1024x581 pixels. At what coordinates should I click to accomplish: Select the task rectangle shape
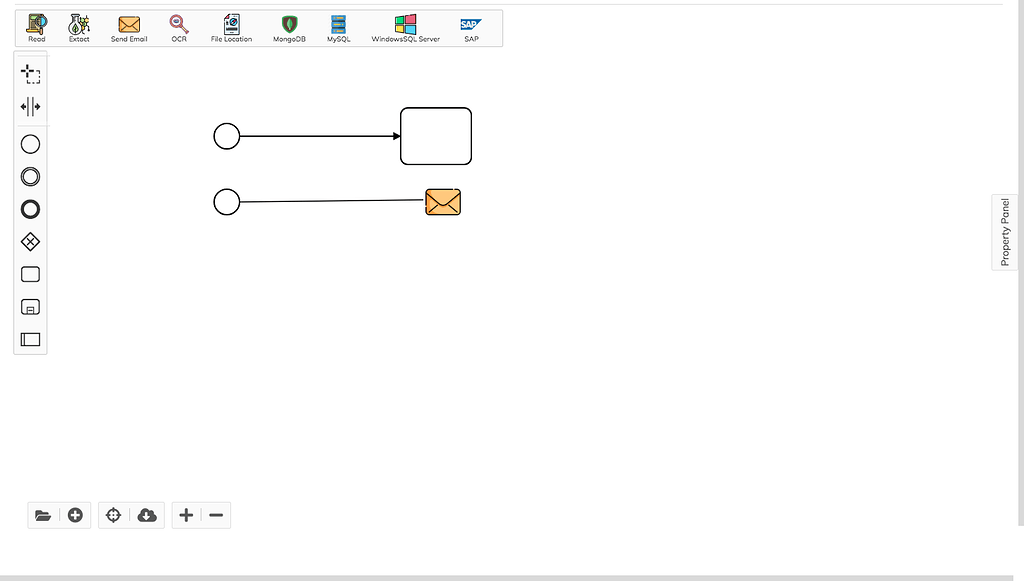pos(30,274)
